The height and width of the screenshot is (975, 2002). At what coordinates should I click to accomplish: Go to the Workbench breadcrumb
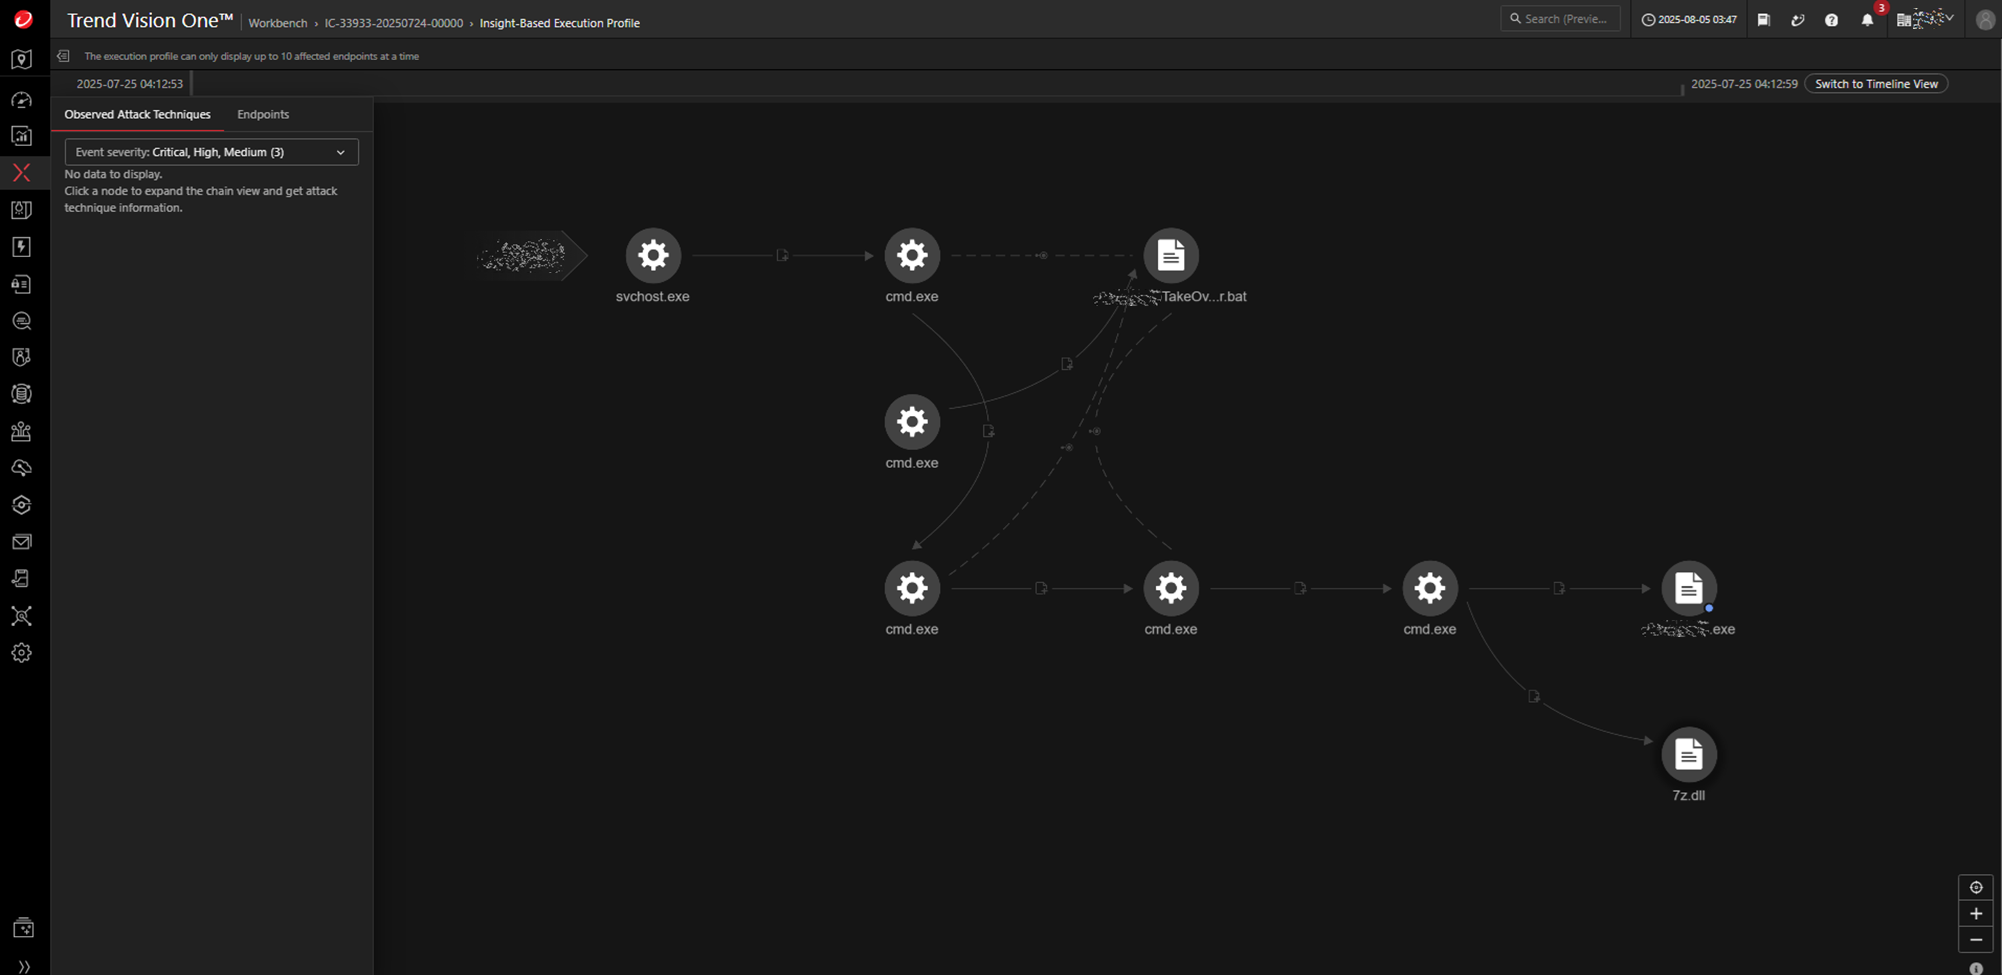(278, 23)
